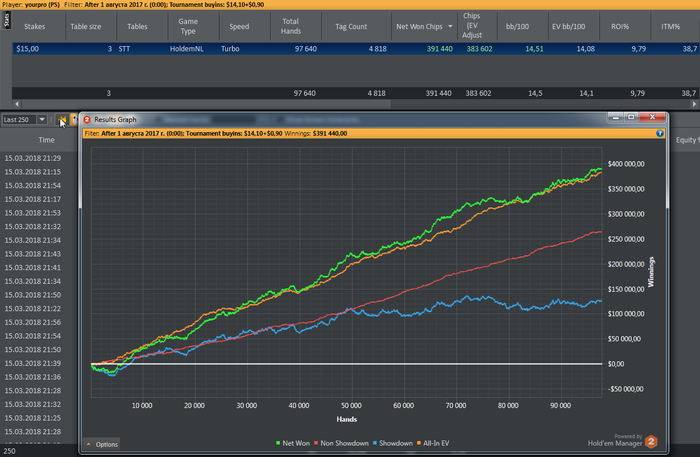Select hand row 15.03.2018 21:53

coord(33,213)
